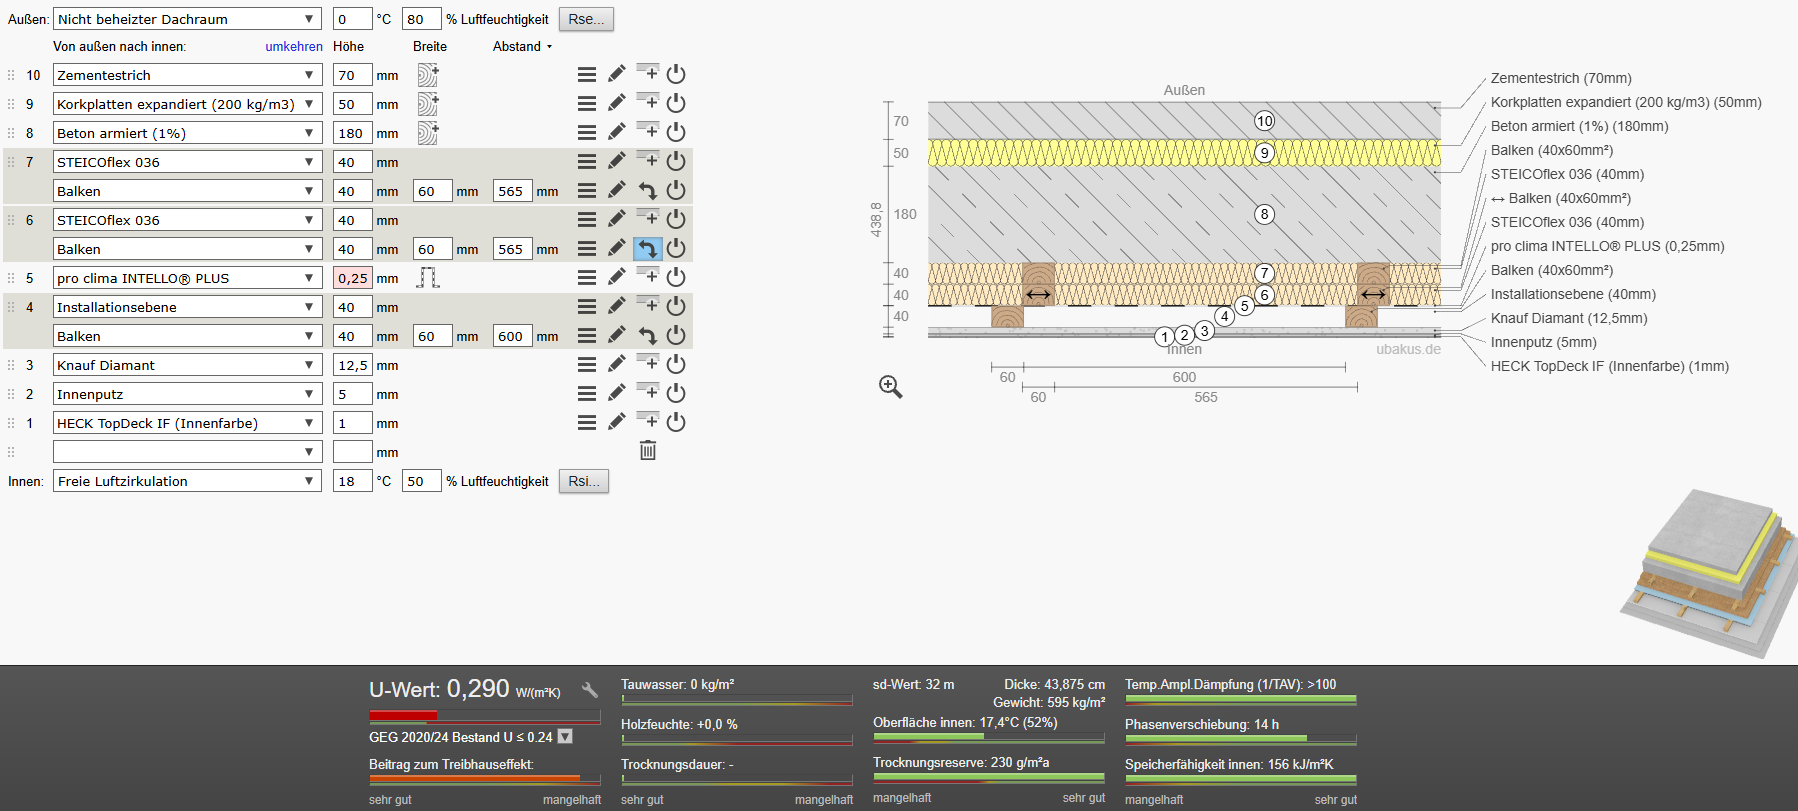This screenshot has width=1798, height=811.
Task: Toggle power icon for Knauf Diamant layer
Action: pyautogui.click(x=676, y=364)
